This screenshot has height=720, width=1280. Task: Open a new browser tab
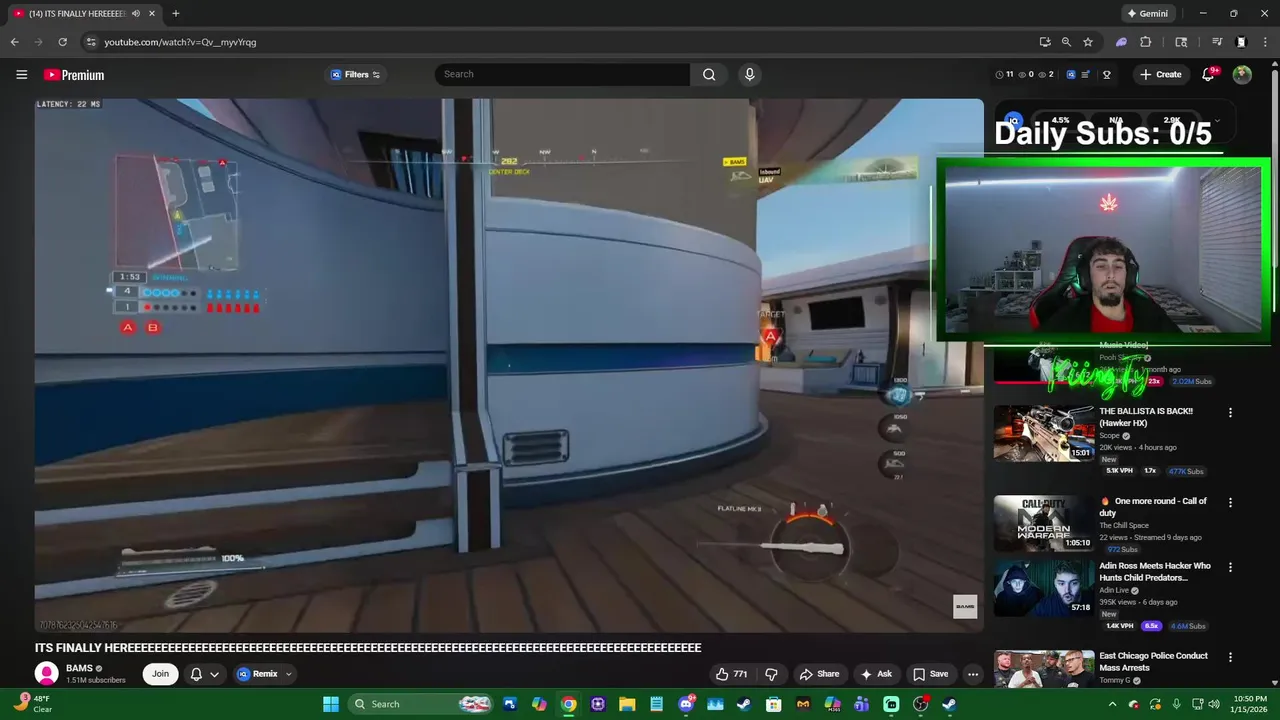tap(176, 14)
